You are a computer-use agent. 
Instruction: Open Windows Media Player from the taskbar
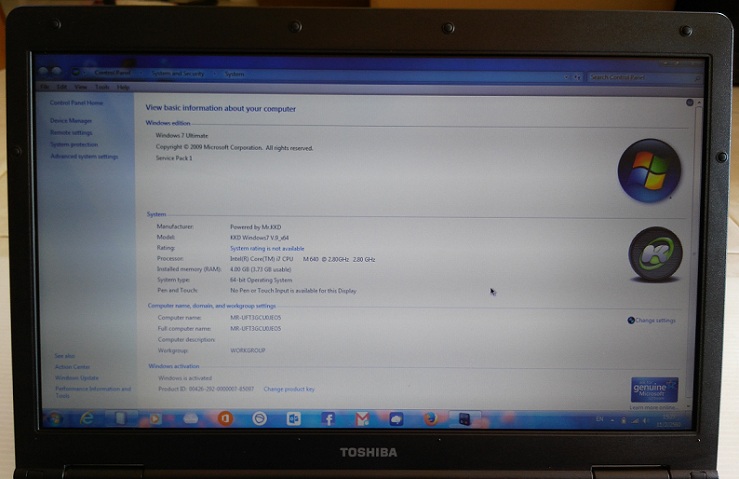[155, 418]
